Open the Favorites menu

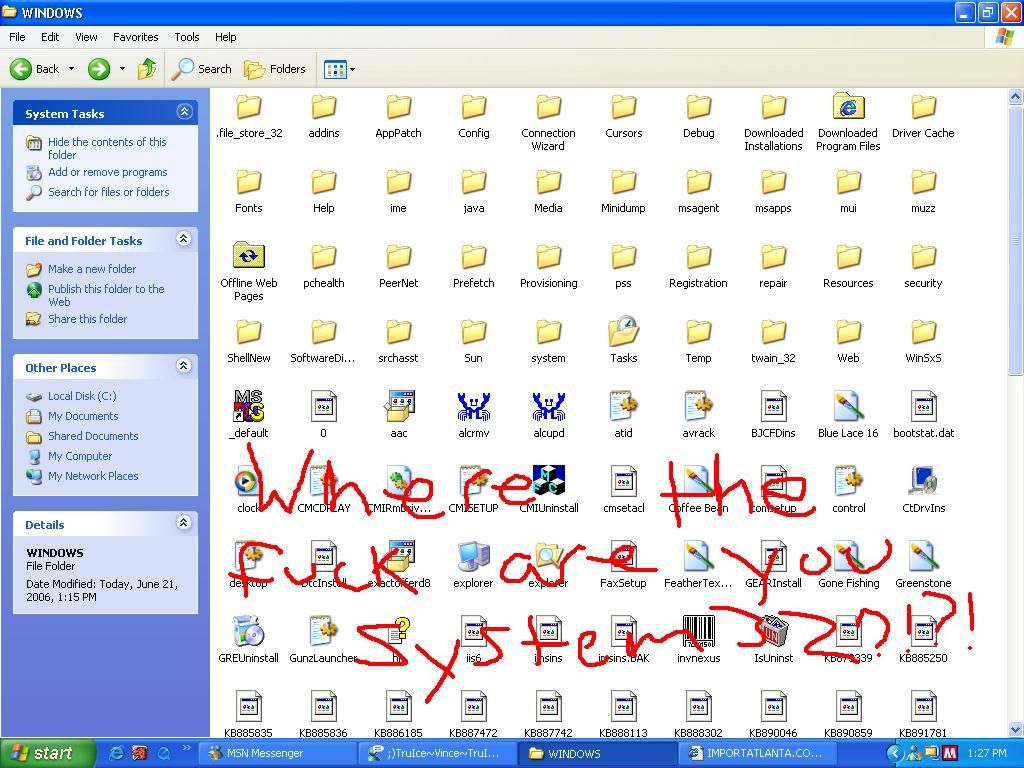pos(135,37)
